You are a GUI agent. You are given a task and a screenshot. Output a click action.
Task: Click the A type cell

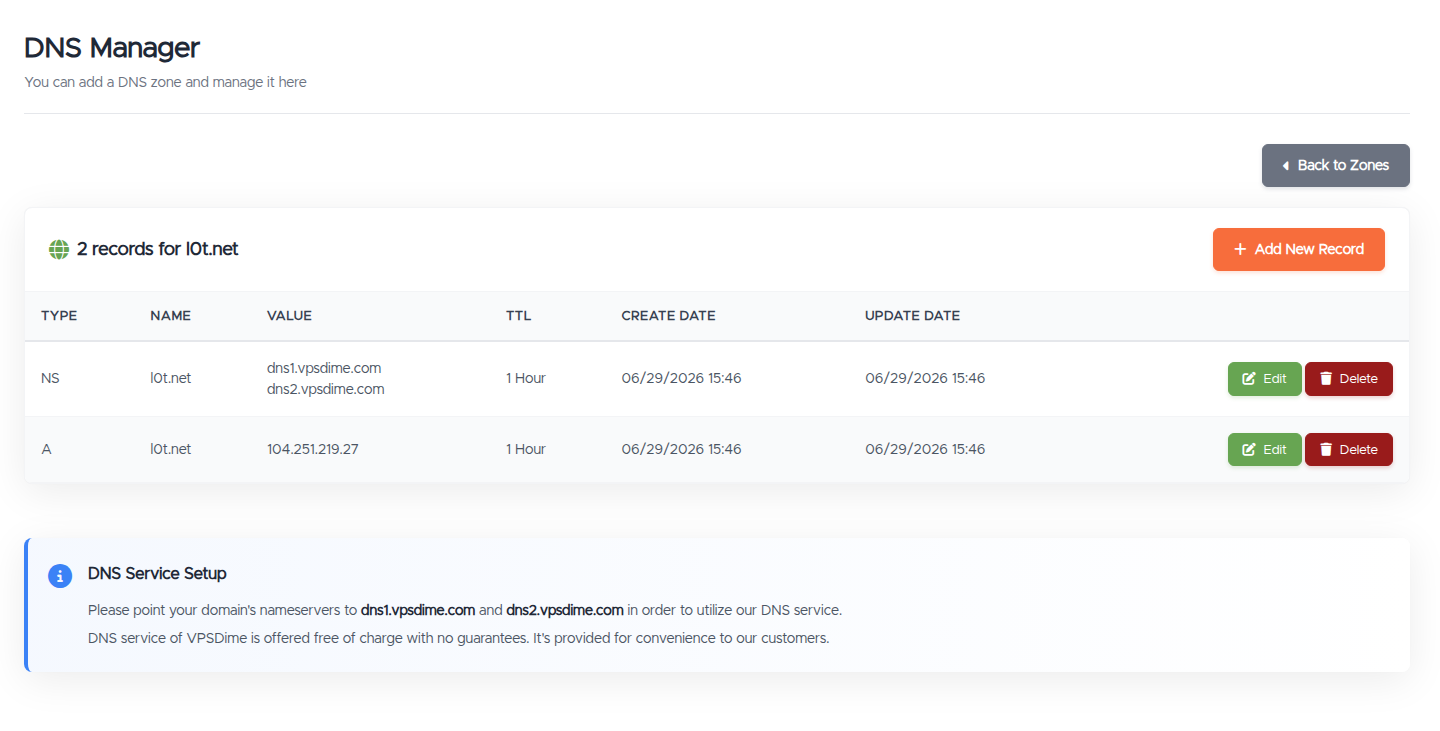tap(46, 450)
